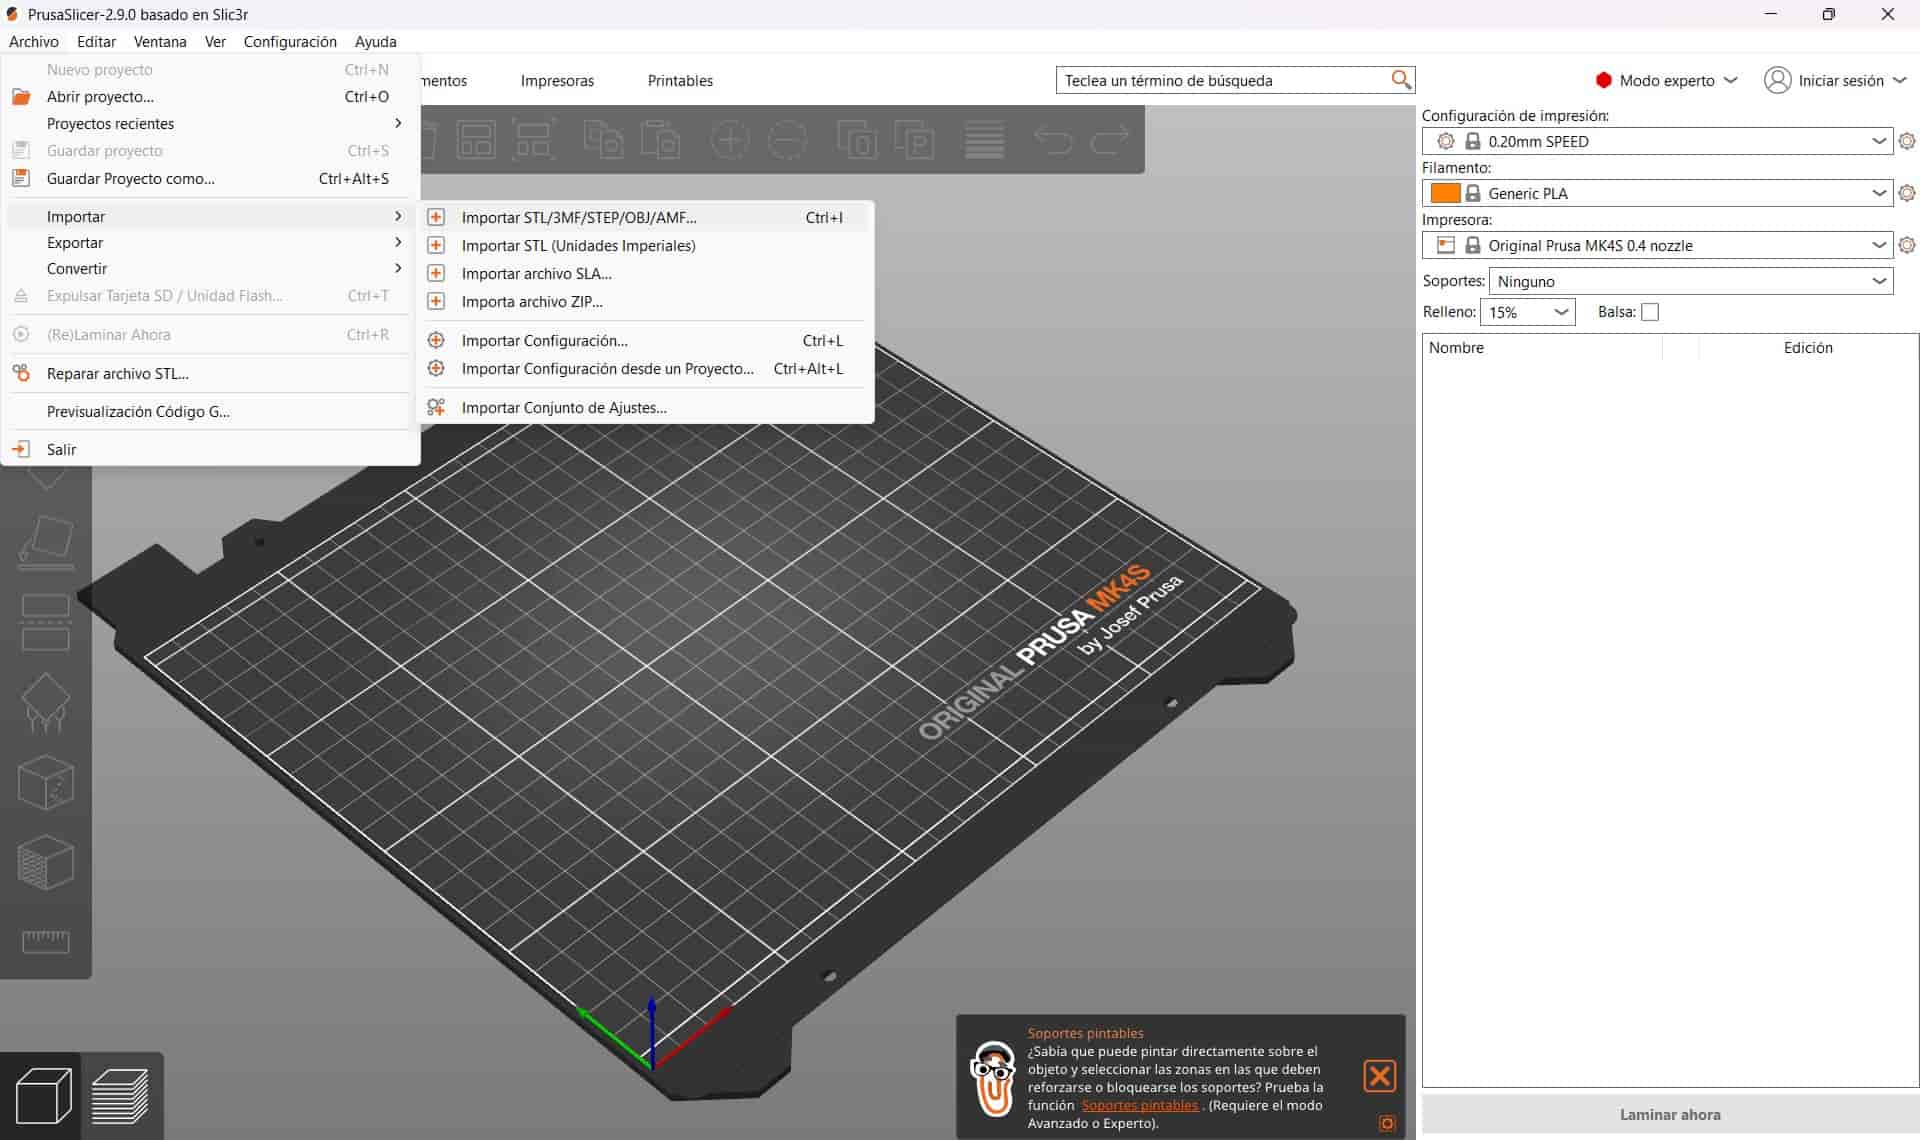Choose Guardar Proyecto como…
Viewport: 1920px width, 1140px height.
(x=209, y=178)
